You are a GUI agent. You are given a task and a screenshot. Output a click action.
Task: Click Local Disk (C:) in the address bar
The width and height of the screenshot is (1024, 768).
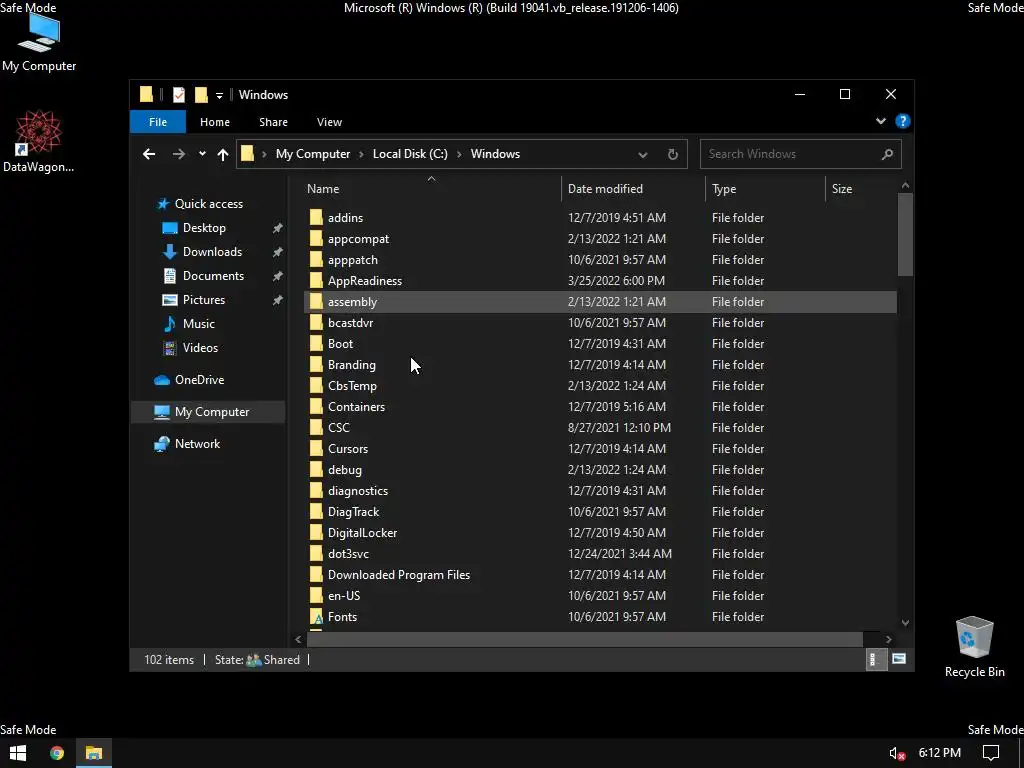tap(410, 154)
